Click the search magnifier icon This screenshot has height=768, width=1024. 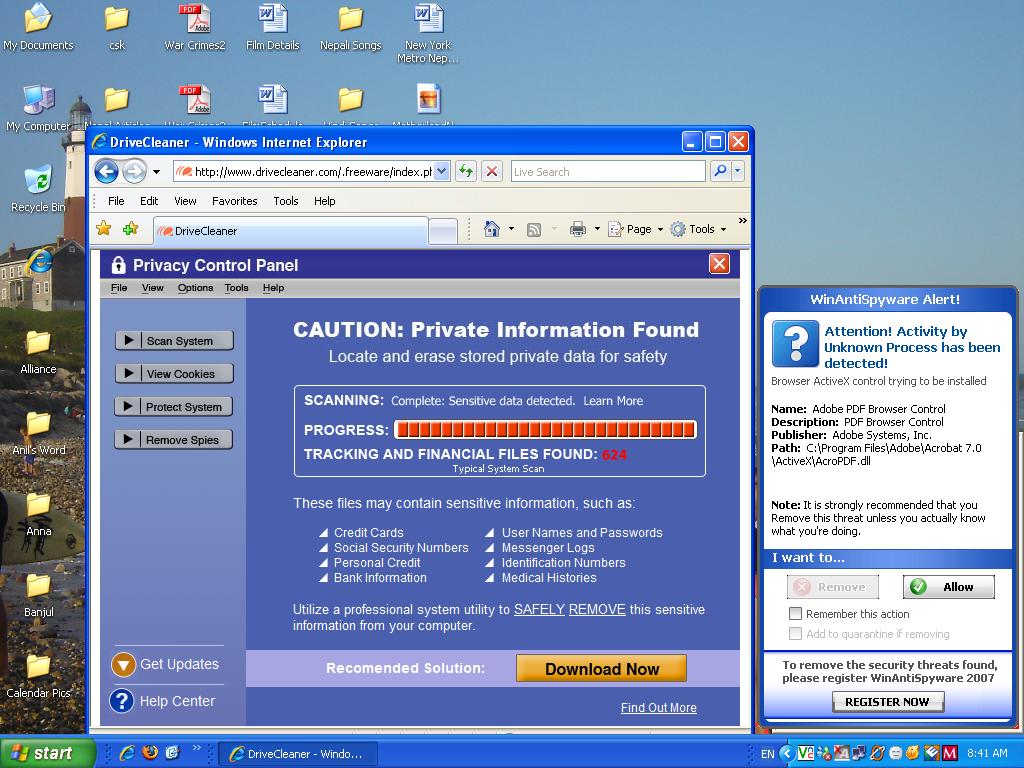tap(720, 171)
